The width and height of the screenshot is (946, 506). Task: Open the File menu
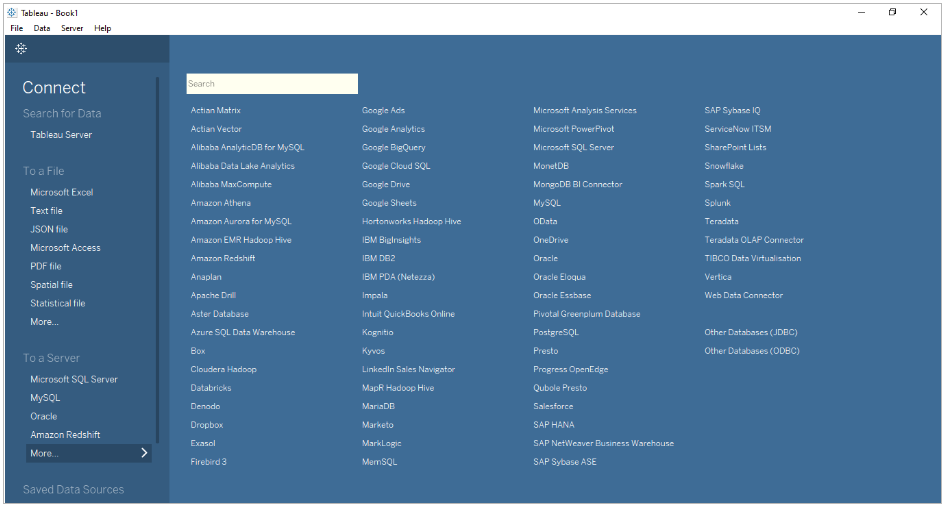[16, 28]
